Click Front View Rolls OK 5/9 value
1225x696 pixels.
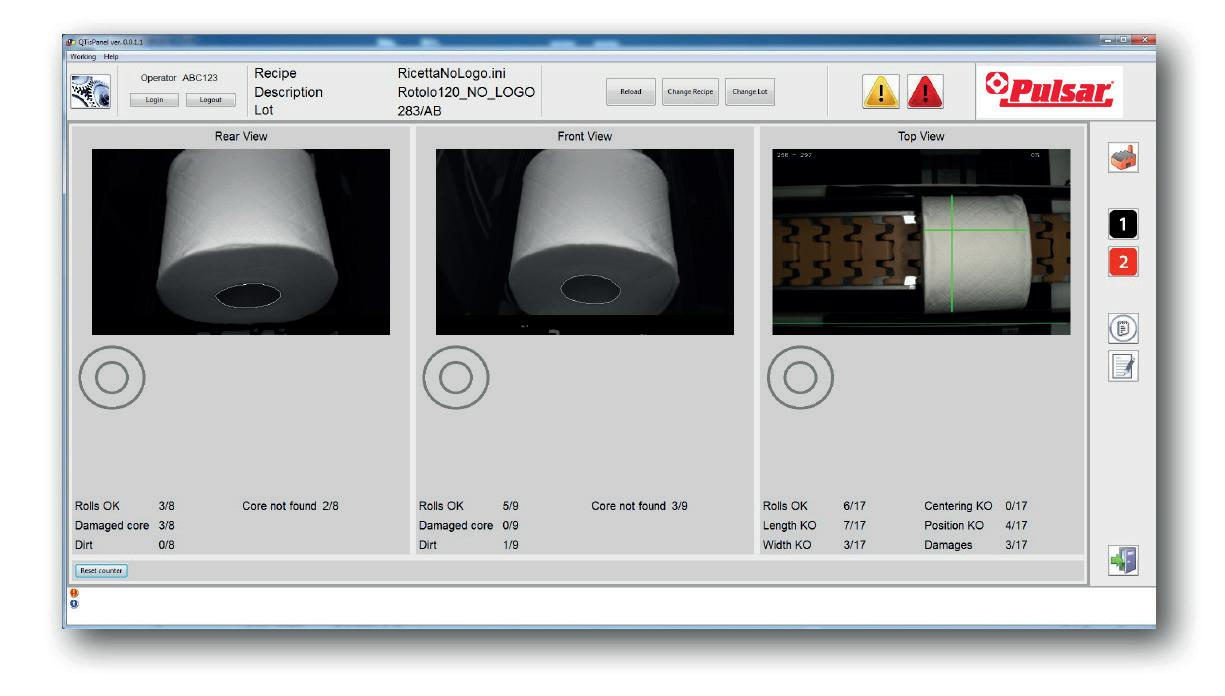pyautogui.click(x=511, y=506)
